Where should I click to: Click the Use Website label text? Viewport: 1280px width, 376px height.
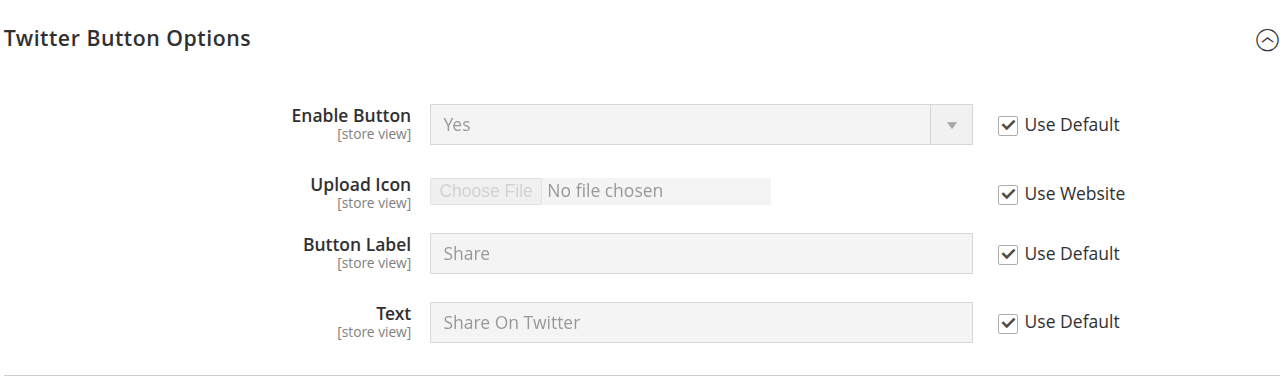pos(1075,194)
